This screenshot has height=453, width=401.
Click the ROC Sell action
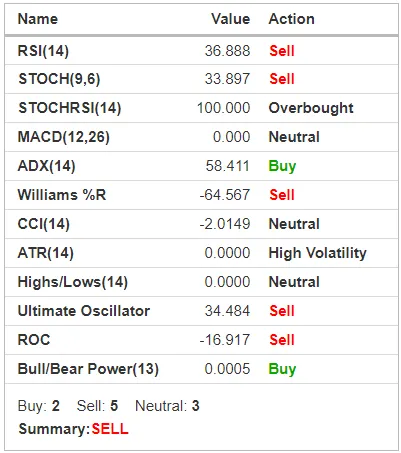282,340
